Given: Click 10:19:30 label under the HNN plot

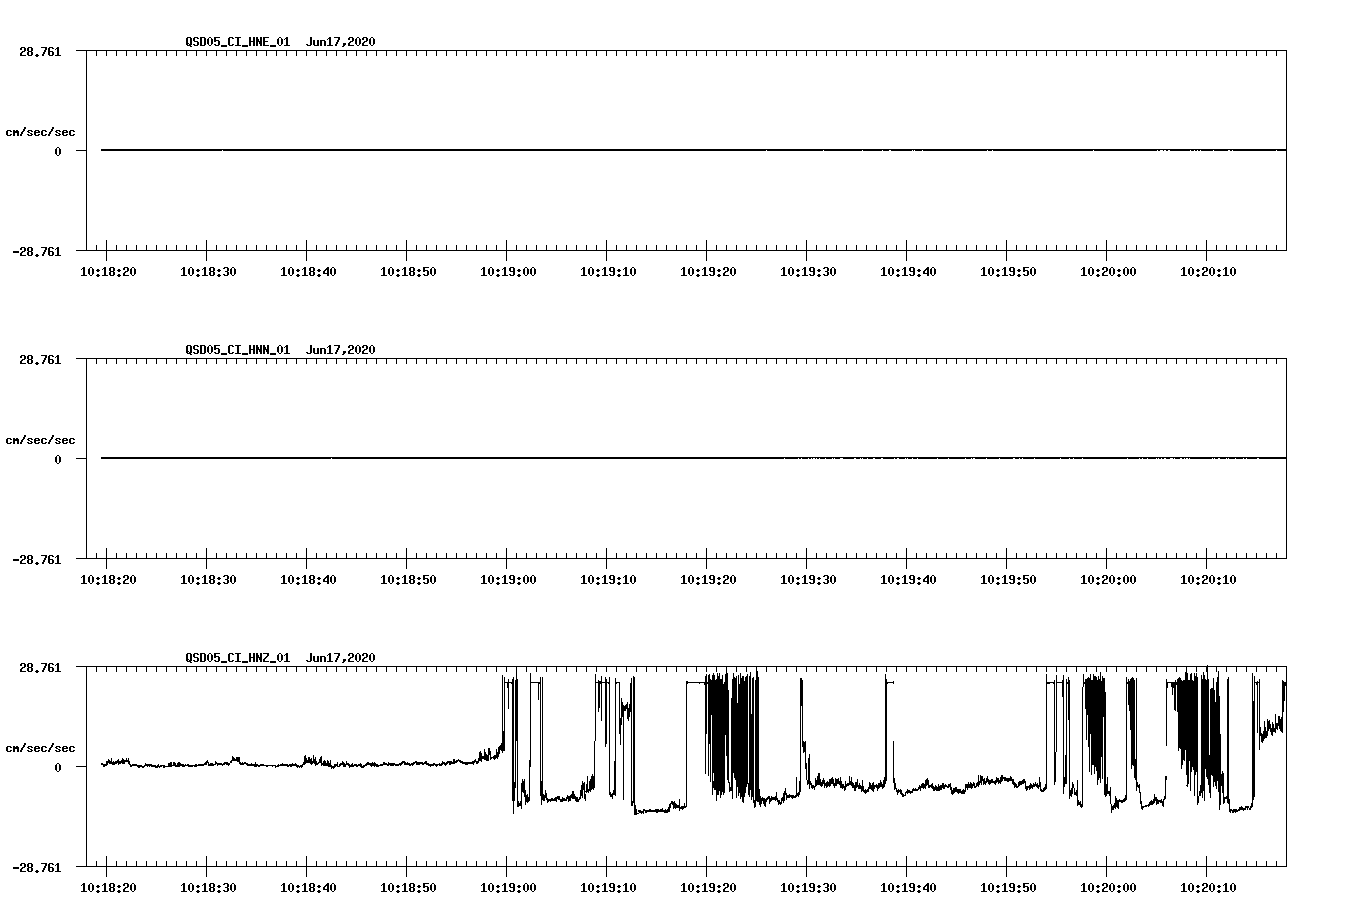Looking at the screenshot, I should pyautogui.click(x=808, y=580).
